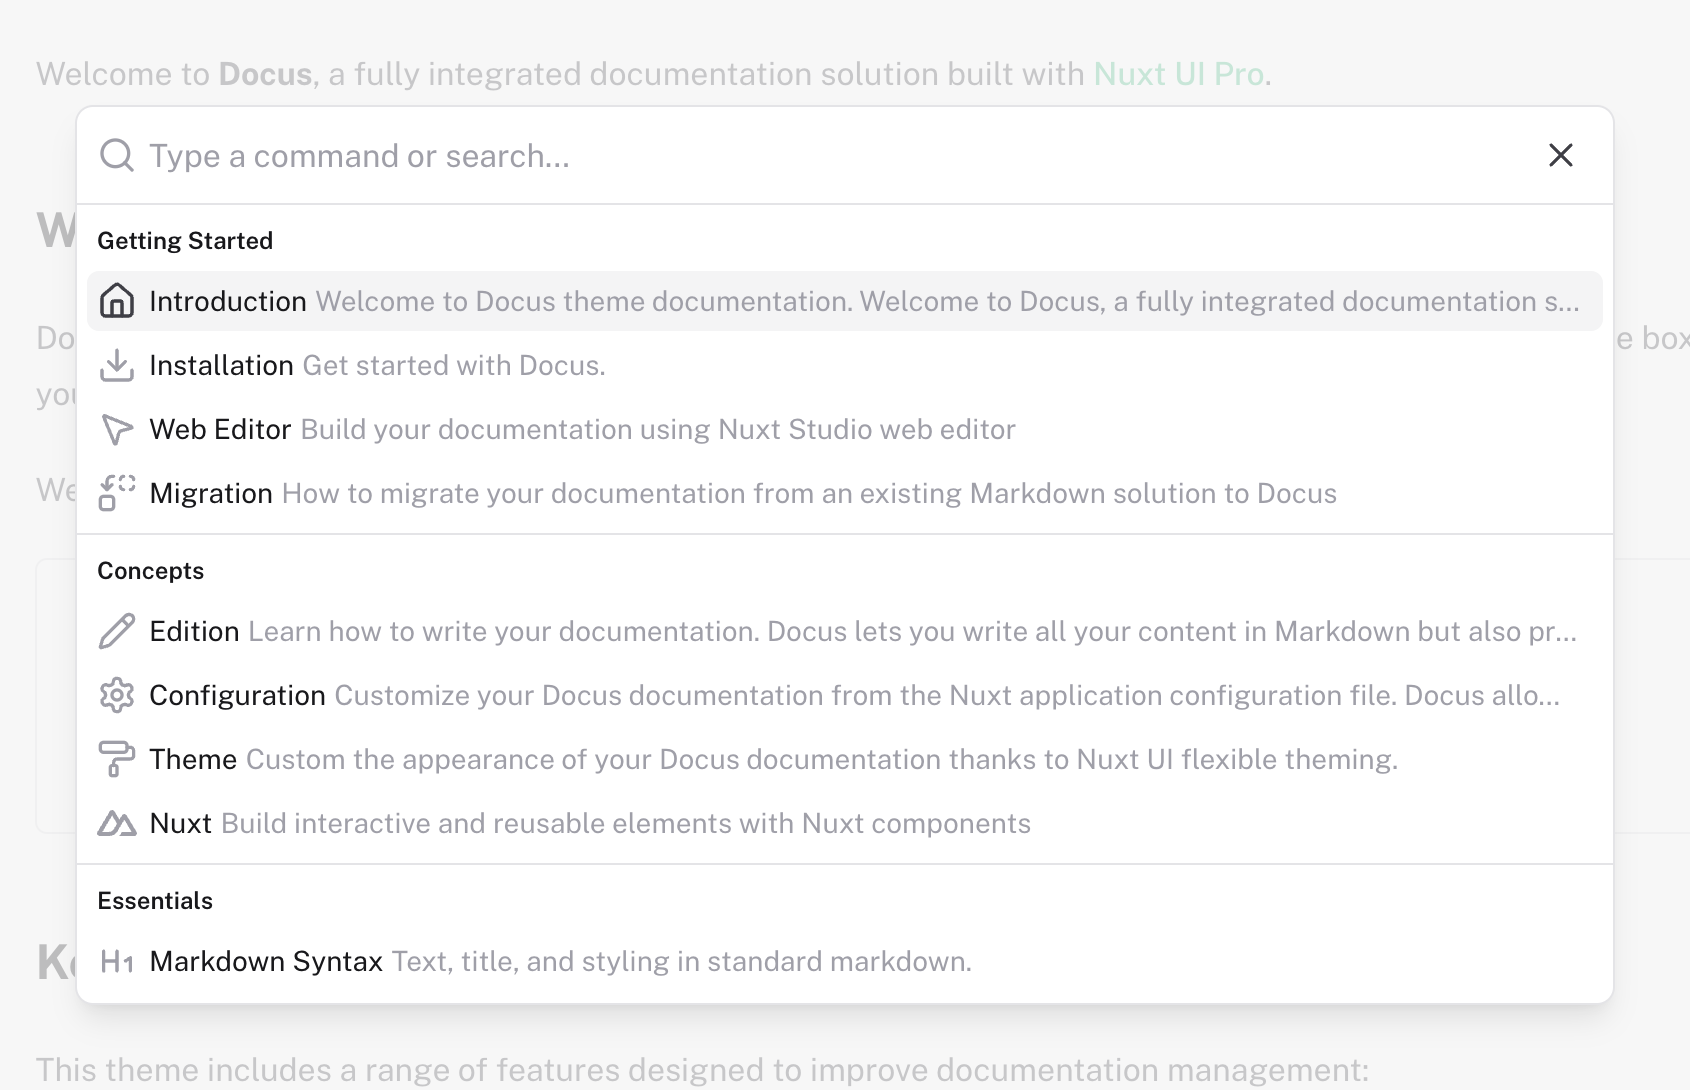Select Installation under Getting Started
Viewport: 1690px width, 1090px height.
(x=223, y=365)
